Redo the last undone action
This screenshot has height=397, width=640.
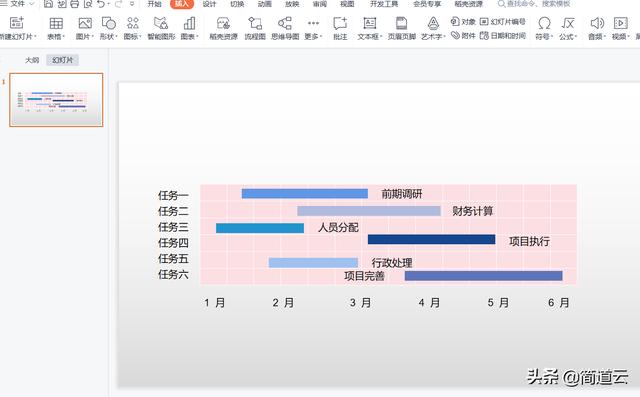[118, 4]
